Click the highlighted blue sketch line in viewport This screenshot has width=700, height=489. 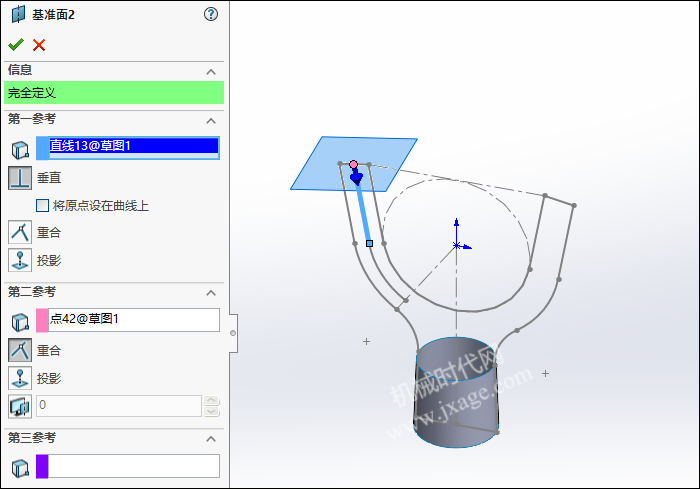[363, 212]
